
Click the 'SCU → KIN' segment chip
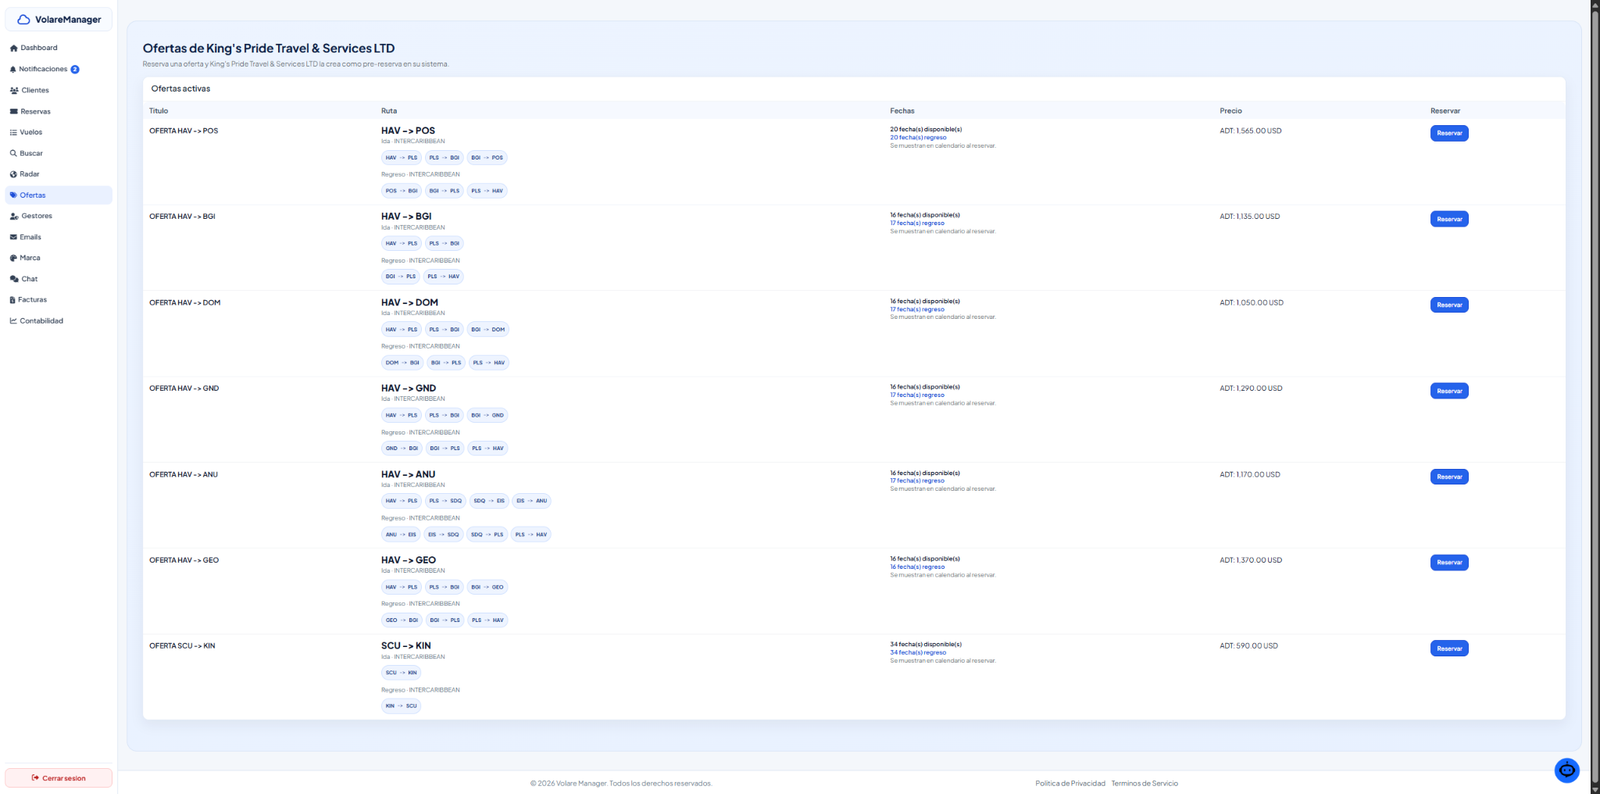point(401,673)
